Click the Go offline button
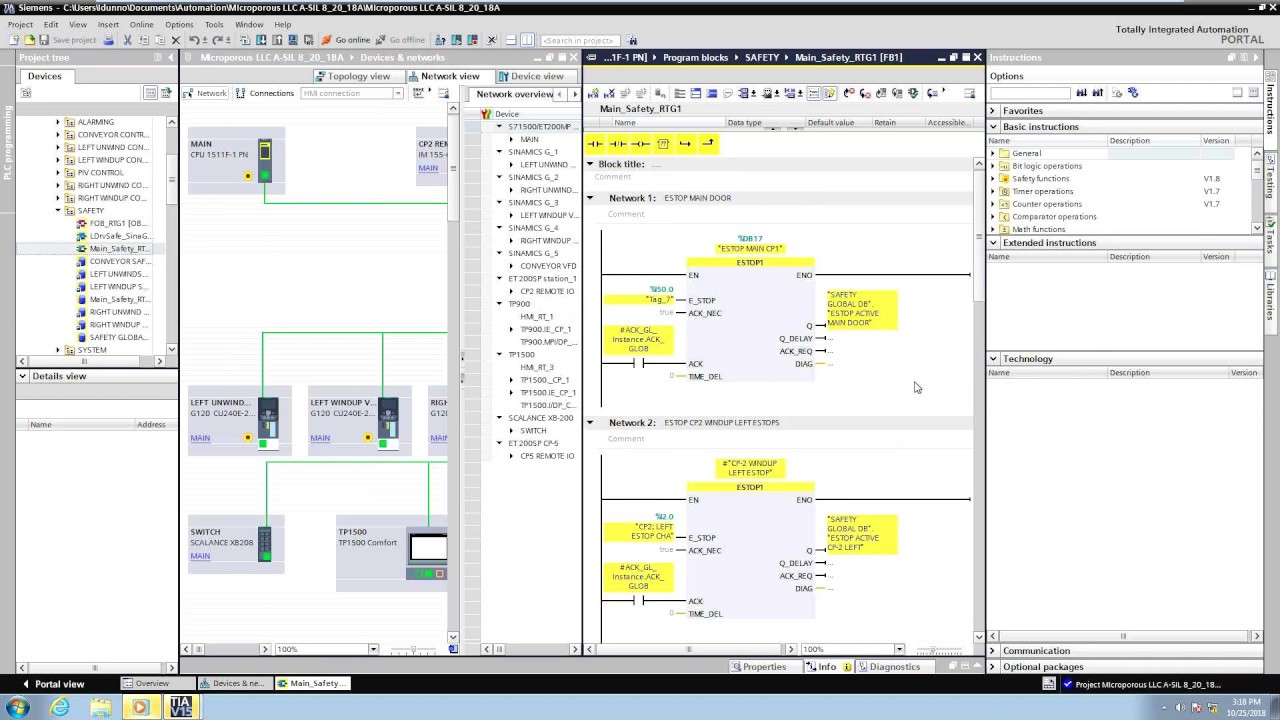Viewport: 1280px width, 720px height. (x=400, y=40)
